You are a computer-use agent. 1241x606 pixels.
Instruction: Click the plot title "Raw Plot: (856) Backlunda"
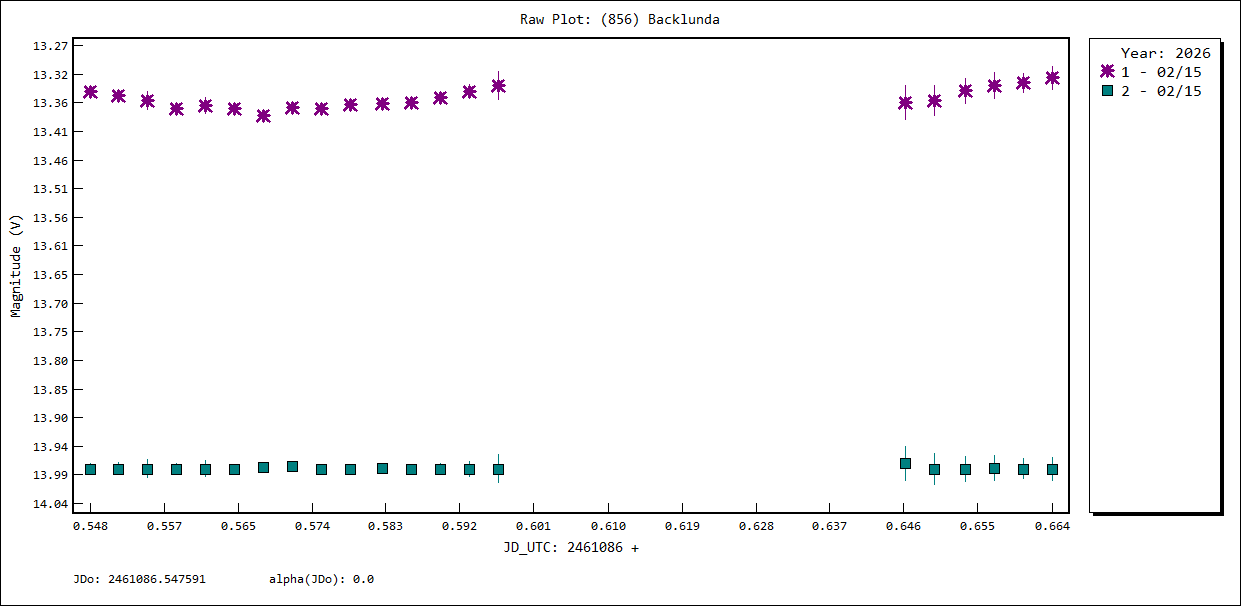pos(619,19)
